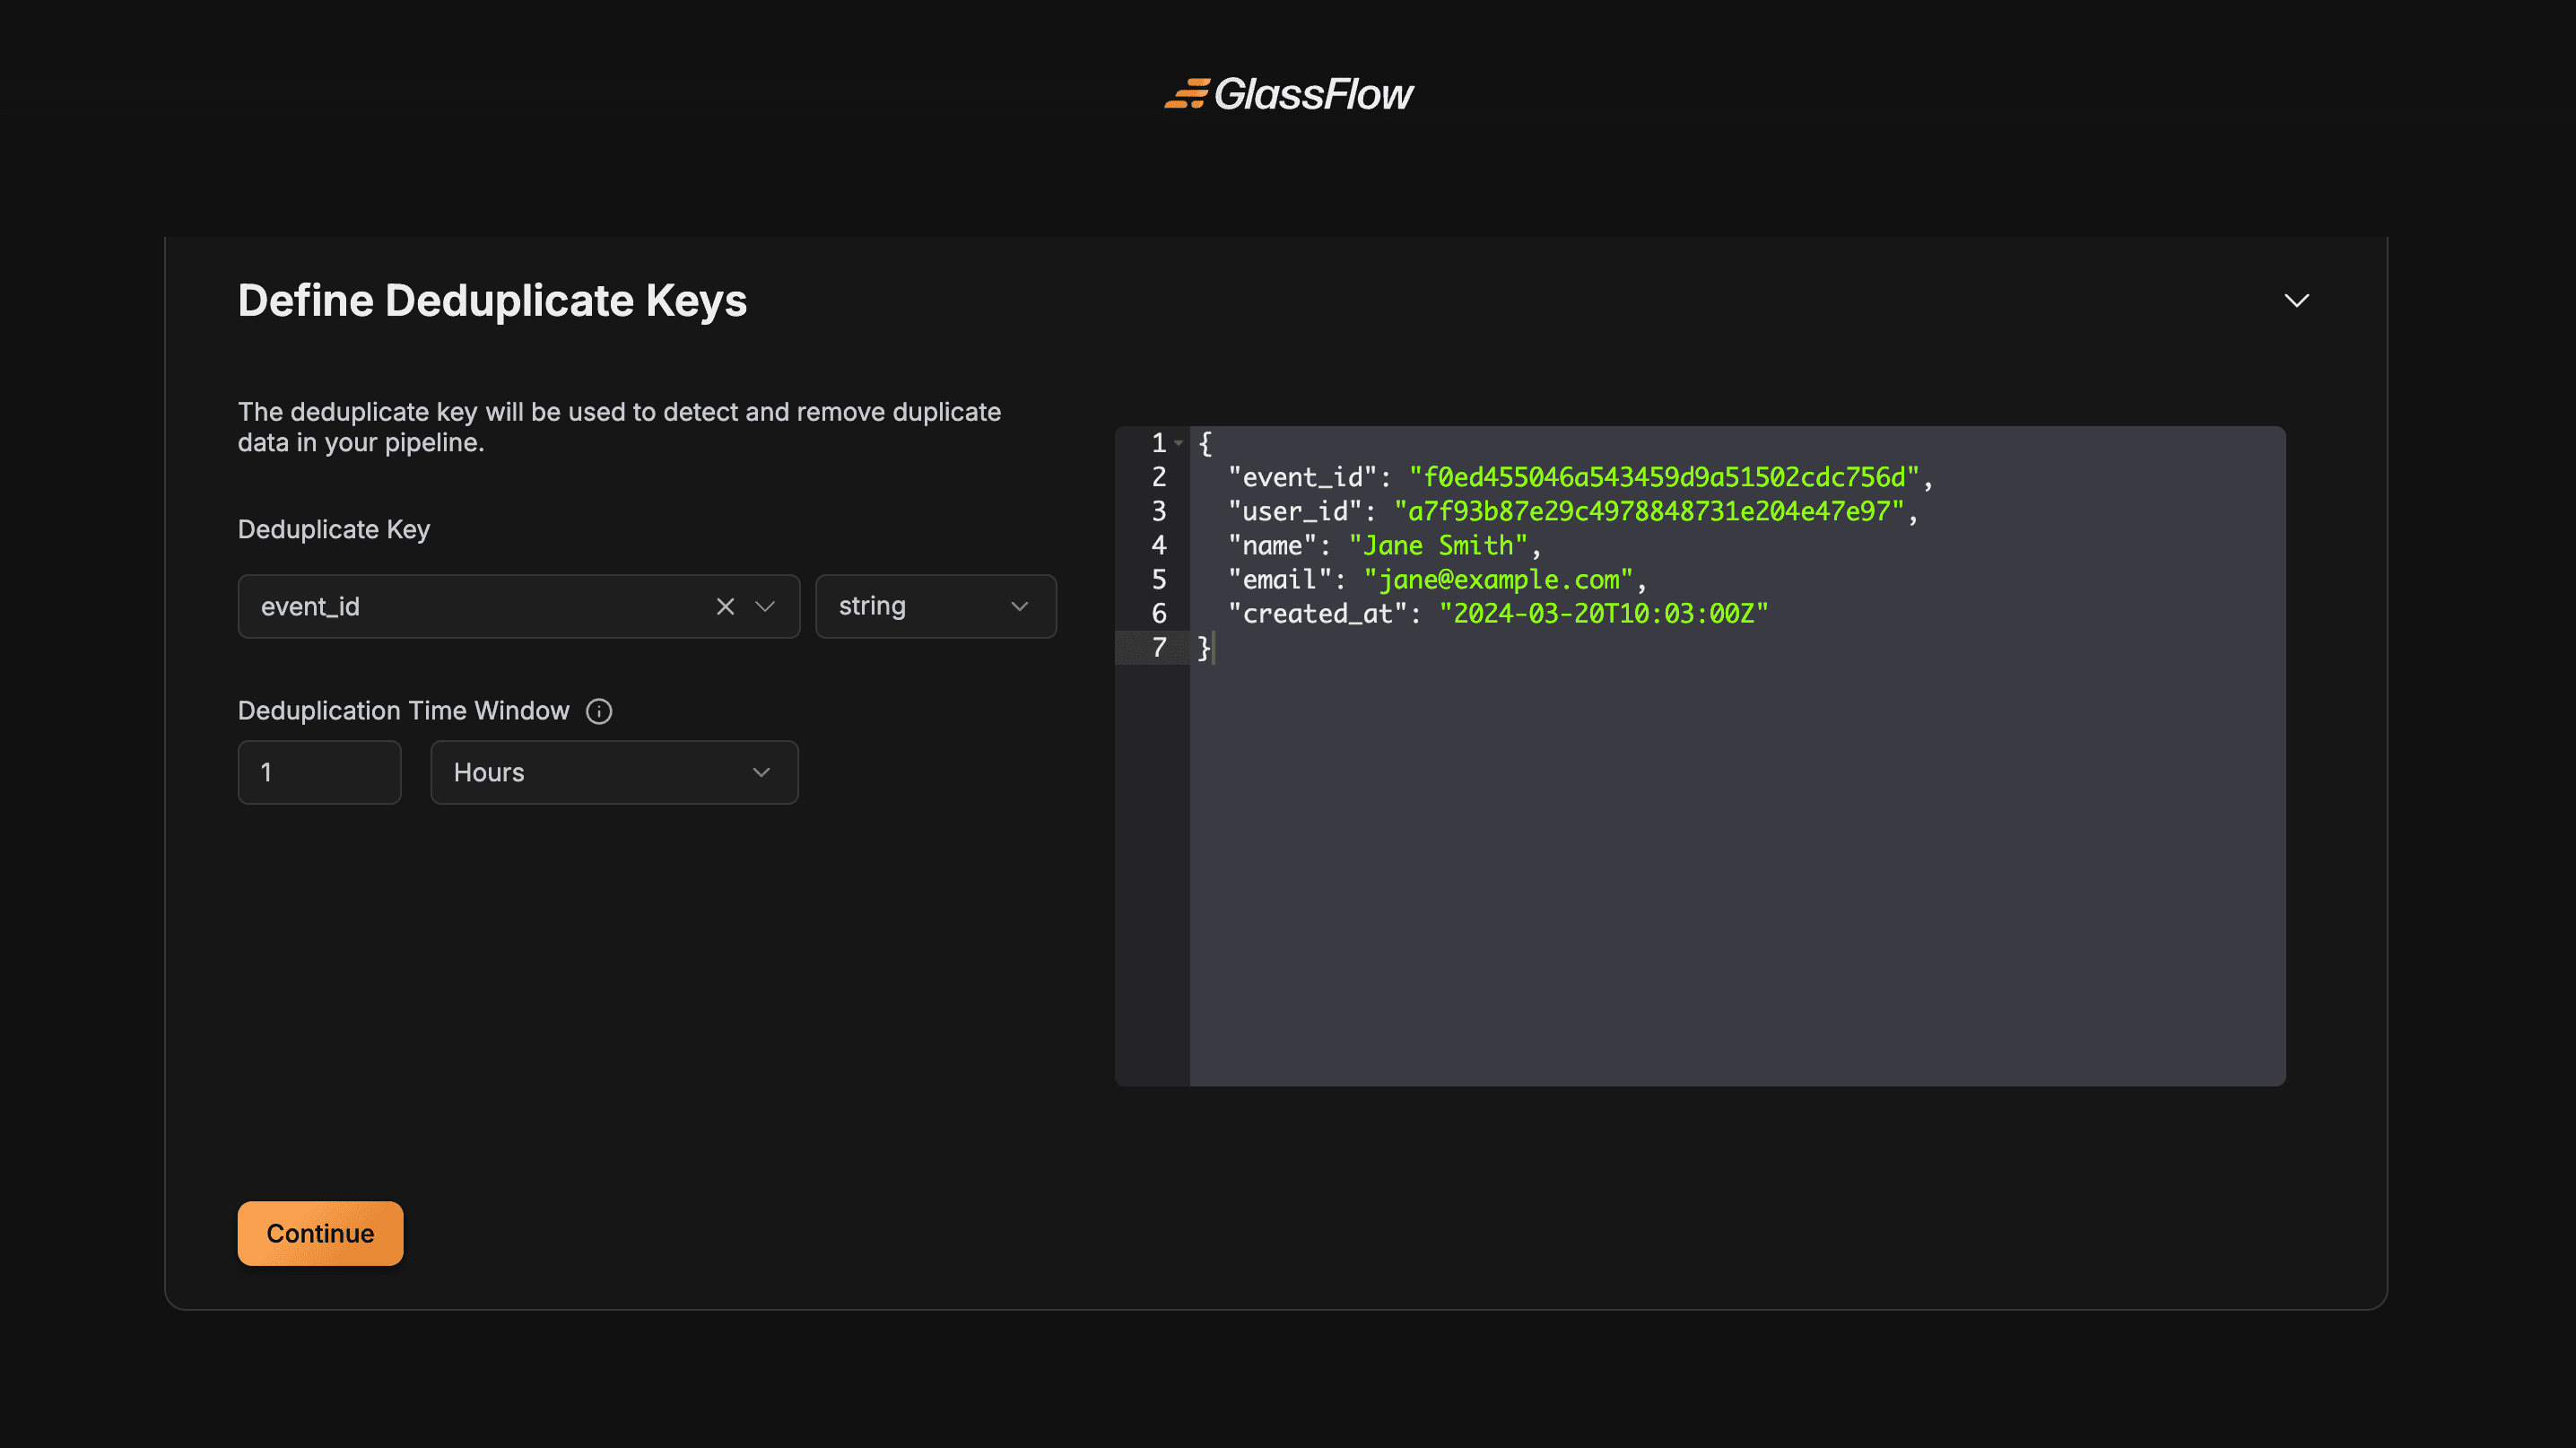Click the created_at timestamp value
The height and width of the screenshot is (1448, 2576).
1602,614
